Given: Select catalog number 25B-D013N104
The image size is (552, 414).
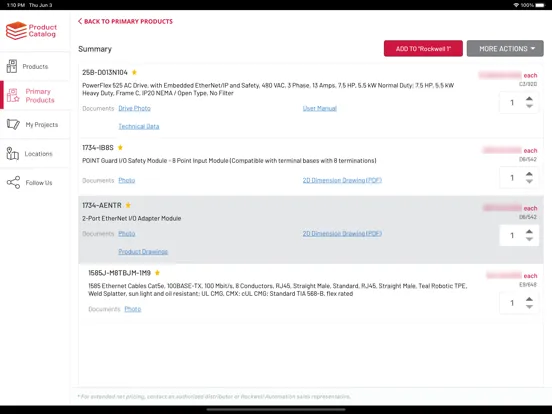Looking at the screenshot, I should 105,73.
